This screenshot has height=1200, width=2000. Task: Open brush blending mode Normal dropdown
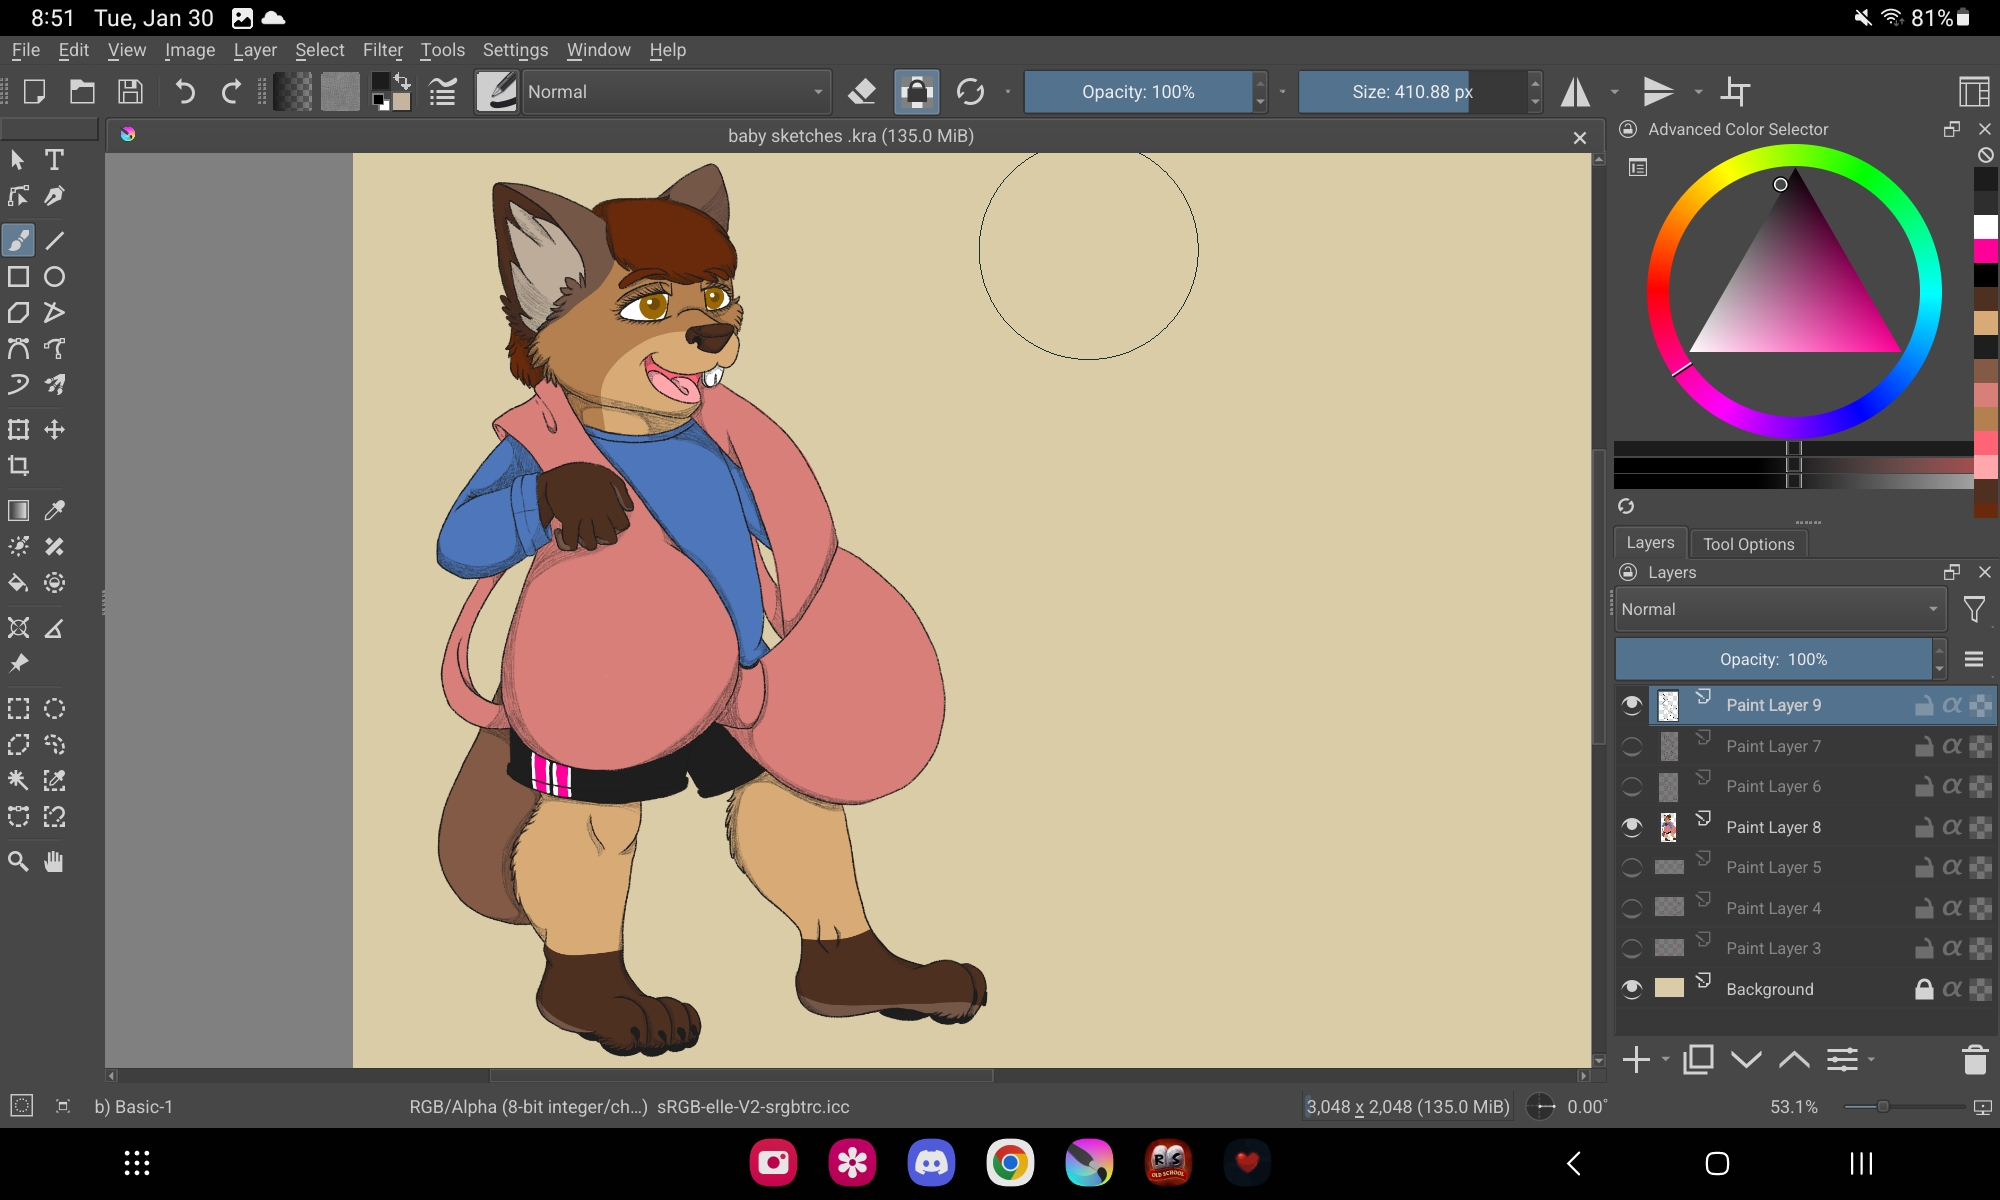[x=676, y=92]
